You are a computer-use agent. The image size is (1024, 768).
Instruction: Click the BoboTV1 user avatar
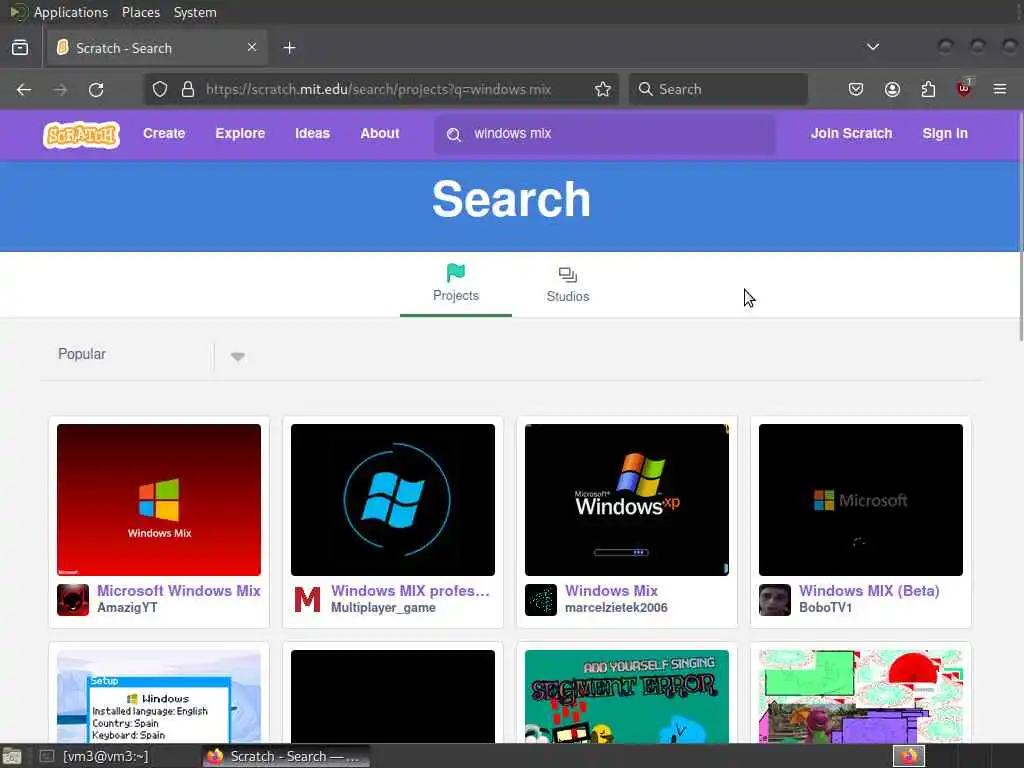coord(775,600)
